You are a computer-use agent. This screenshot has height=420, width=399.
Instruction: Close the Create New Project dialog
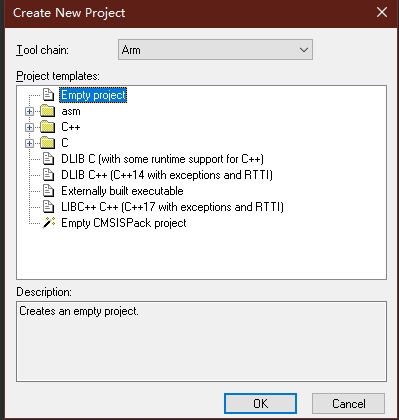point(382,13)
